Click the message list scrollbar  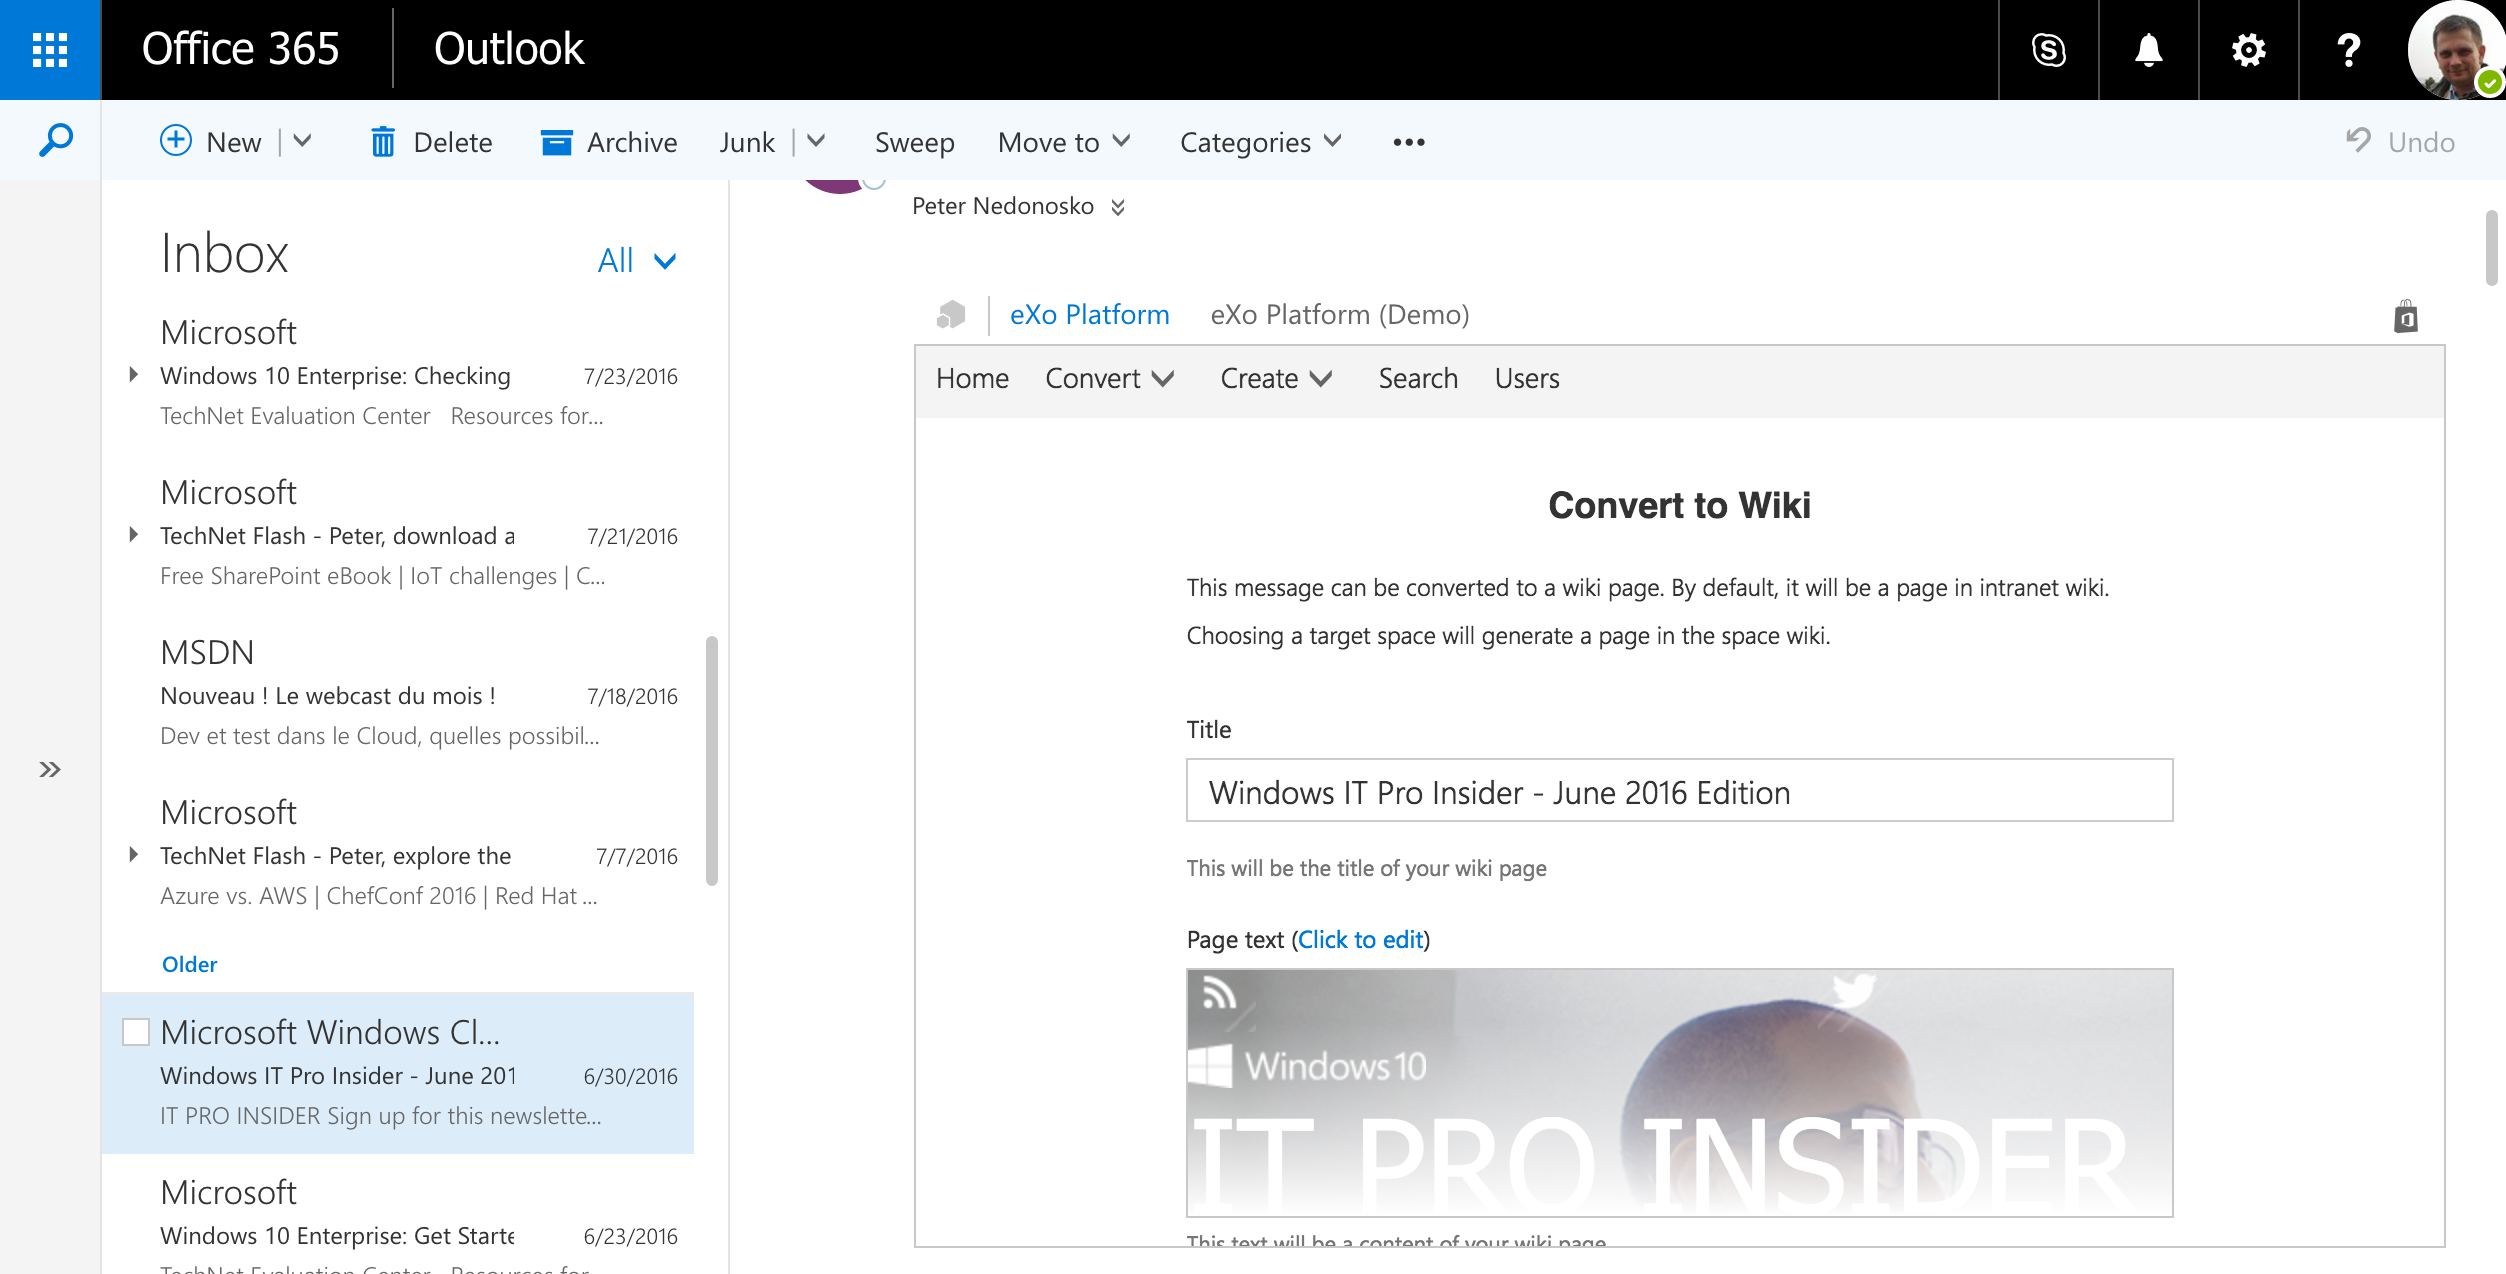click(x=712, y=761)
